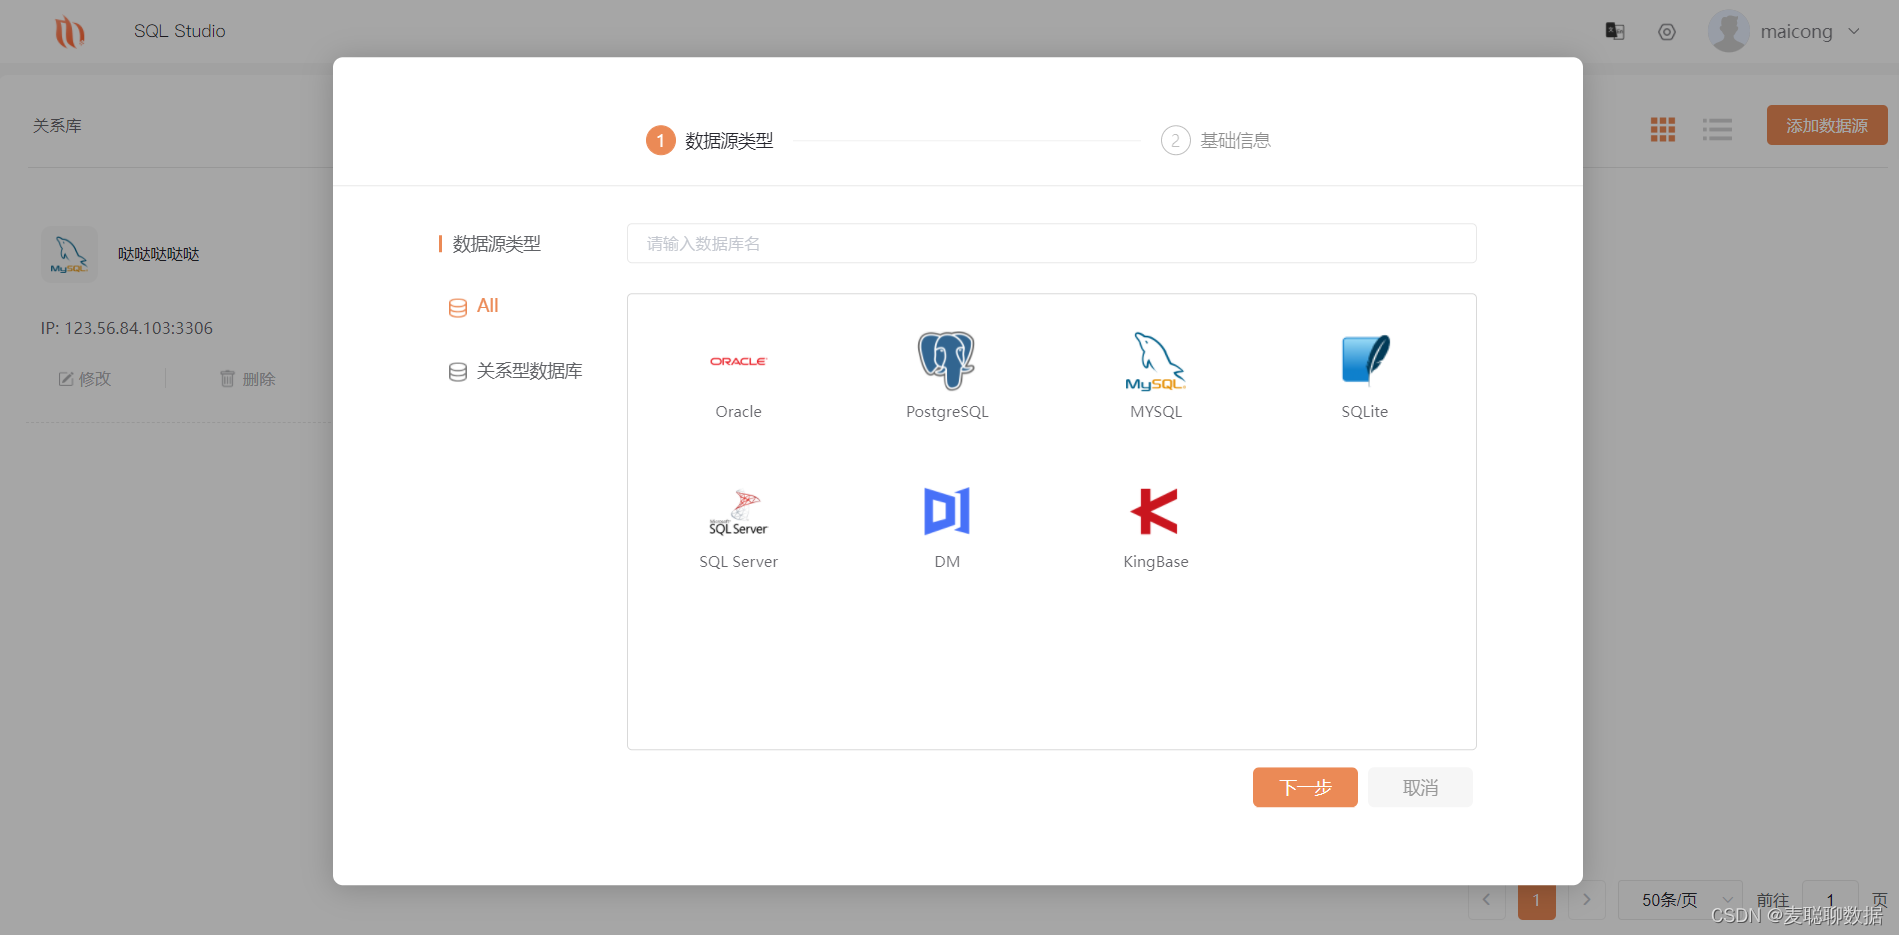Focus the 请输入数据库名 search field
The width and height of the screenshot is (1899, 935).
click(1052, 243)
